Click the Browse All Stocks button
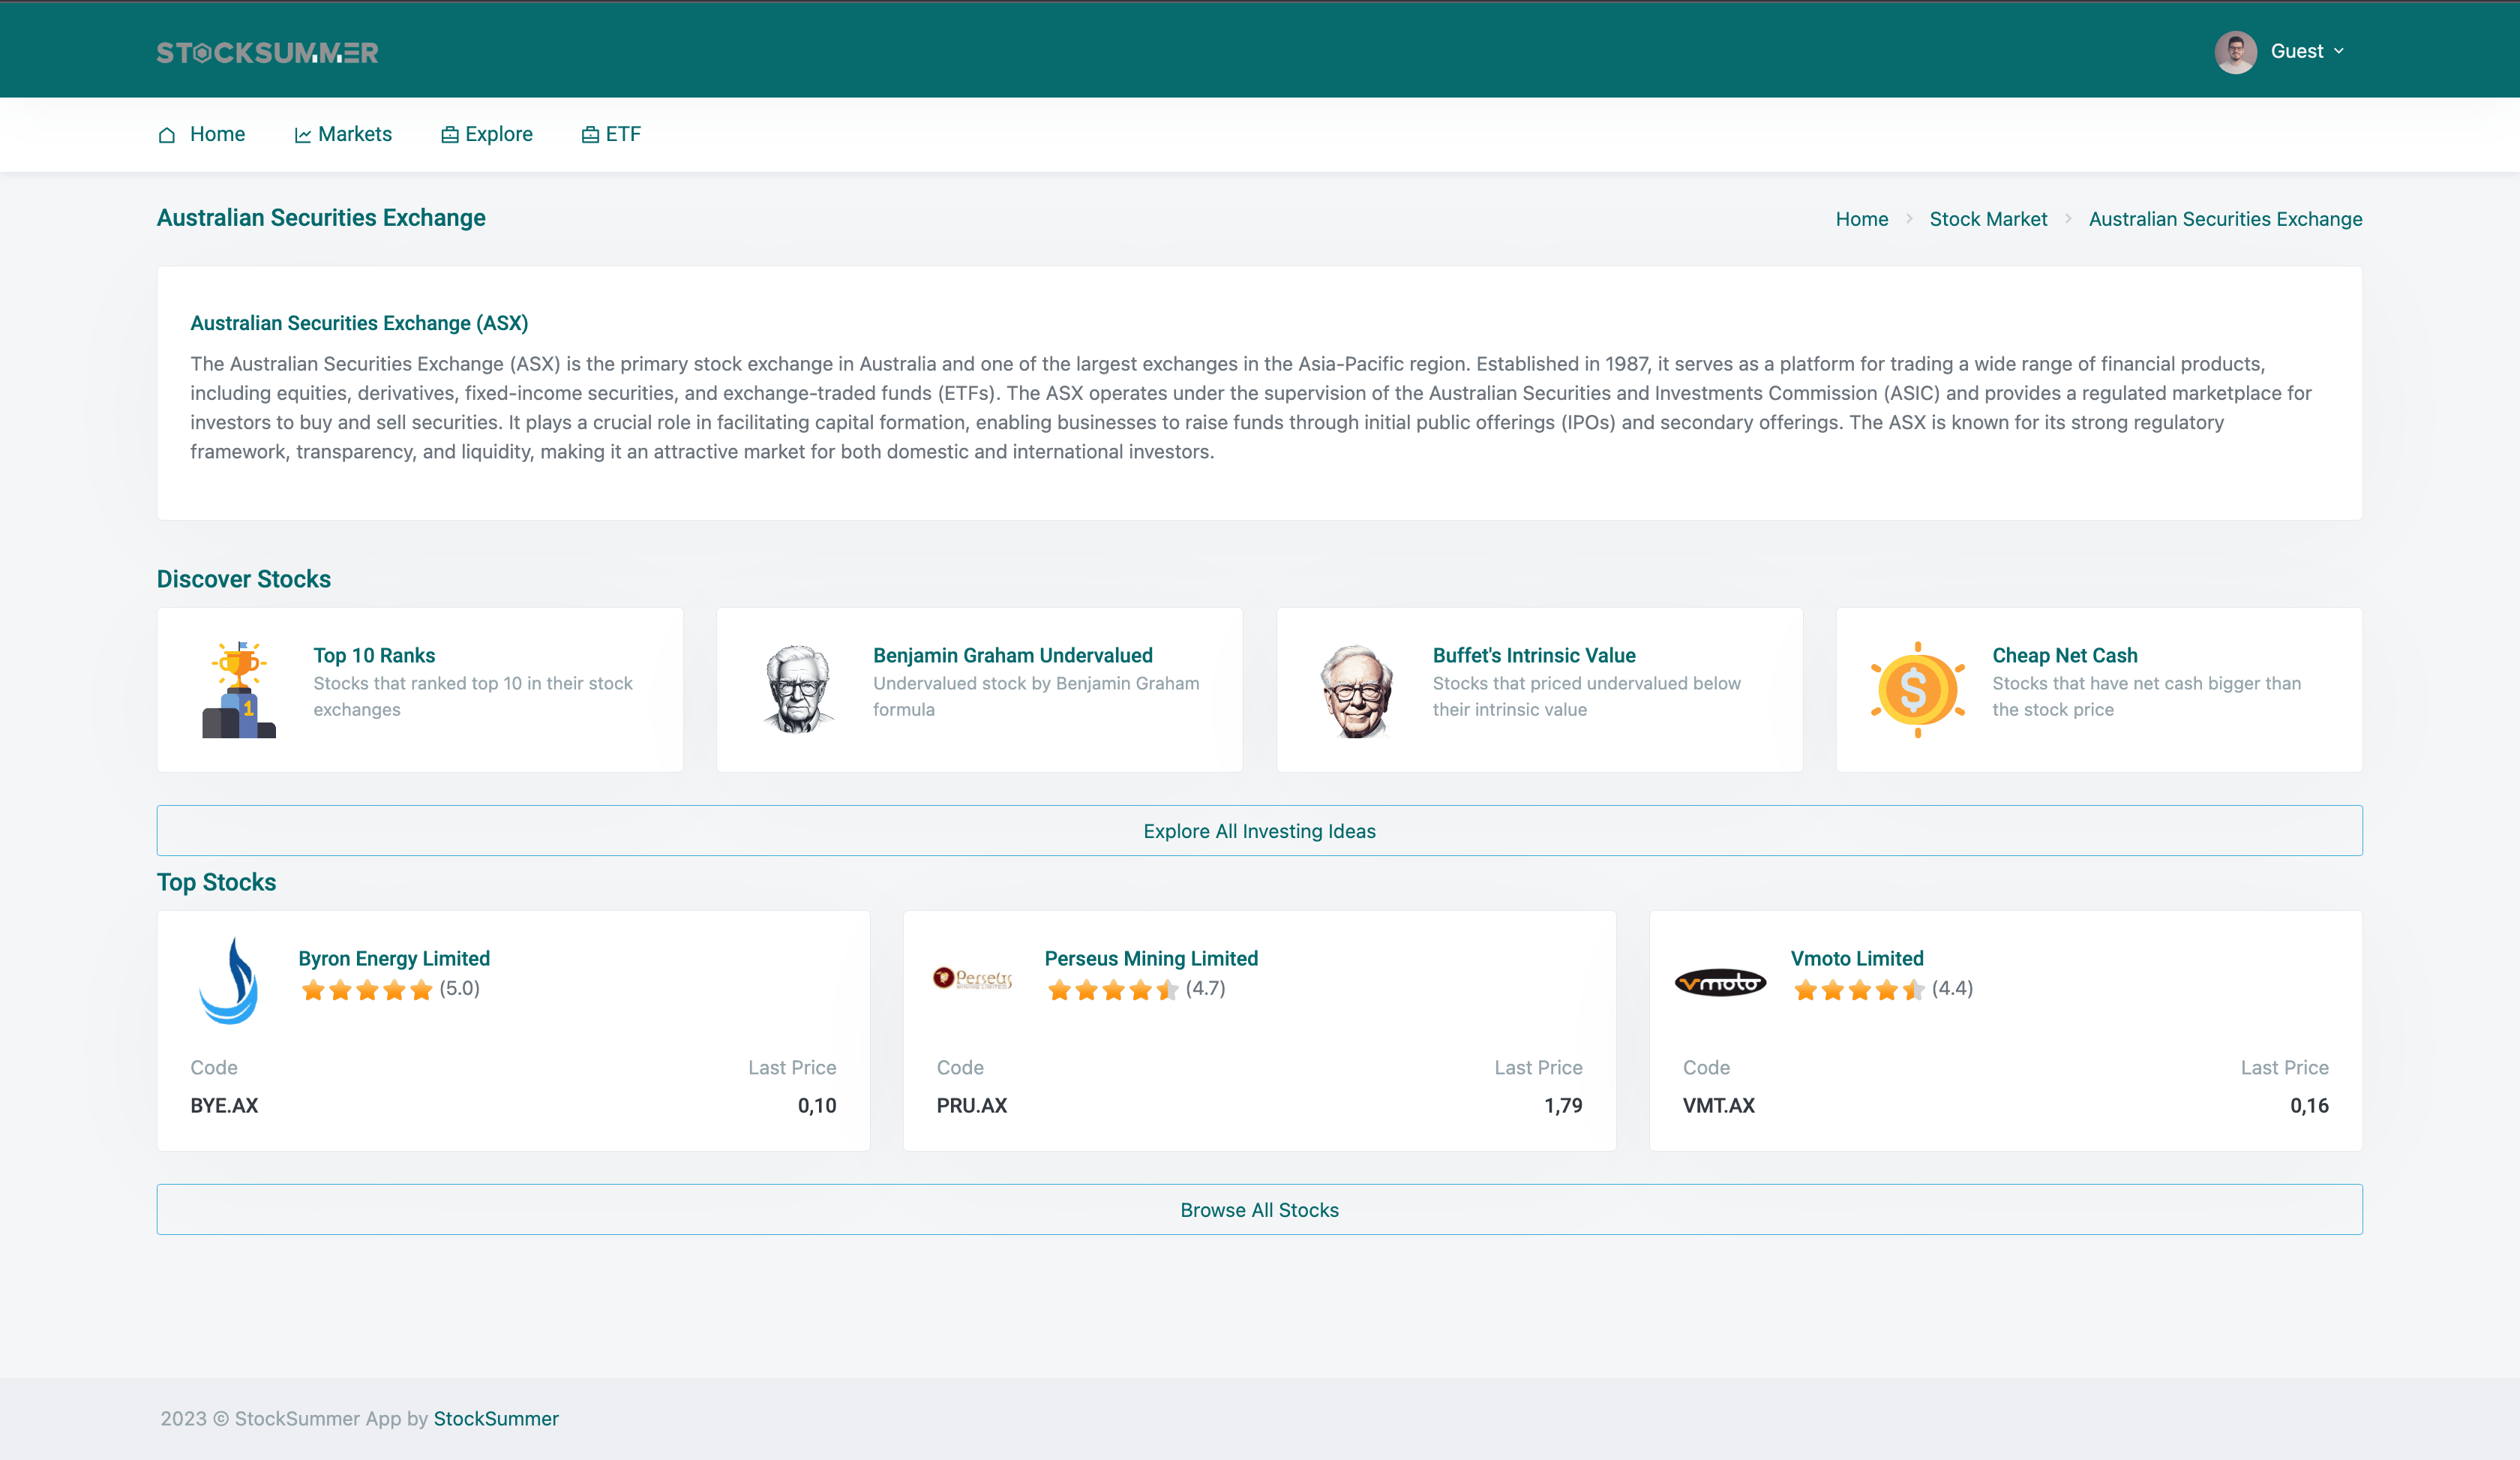Viewport: 2520px width, 1460px height. (1259, 1209)
